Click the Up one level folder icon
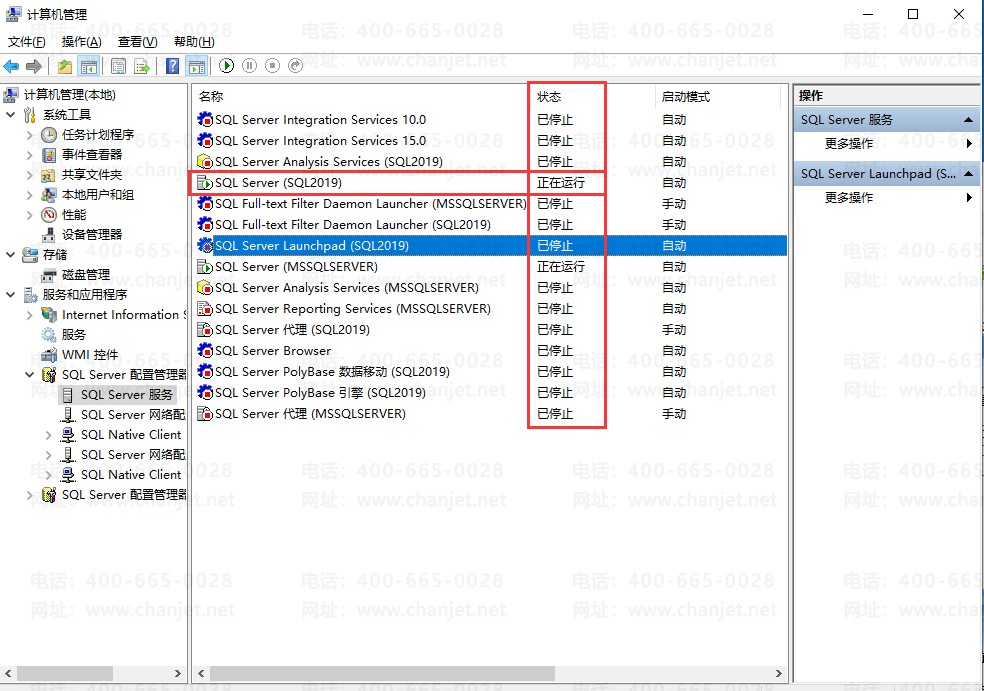 click(65, 66)
